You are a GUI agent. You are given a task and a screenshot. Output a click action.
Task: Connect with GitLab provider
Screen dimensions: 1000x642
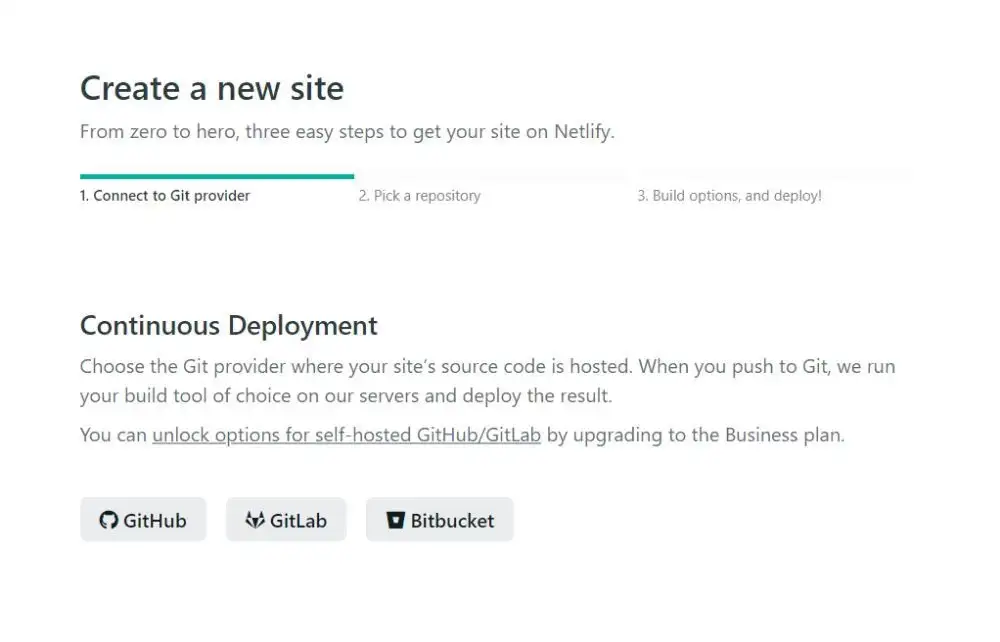tap(286, 519)
